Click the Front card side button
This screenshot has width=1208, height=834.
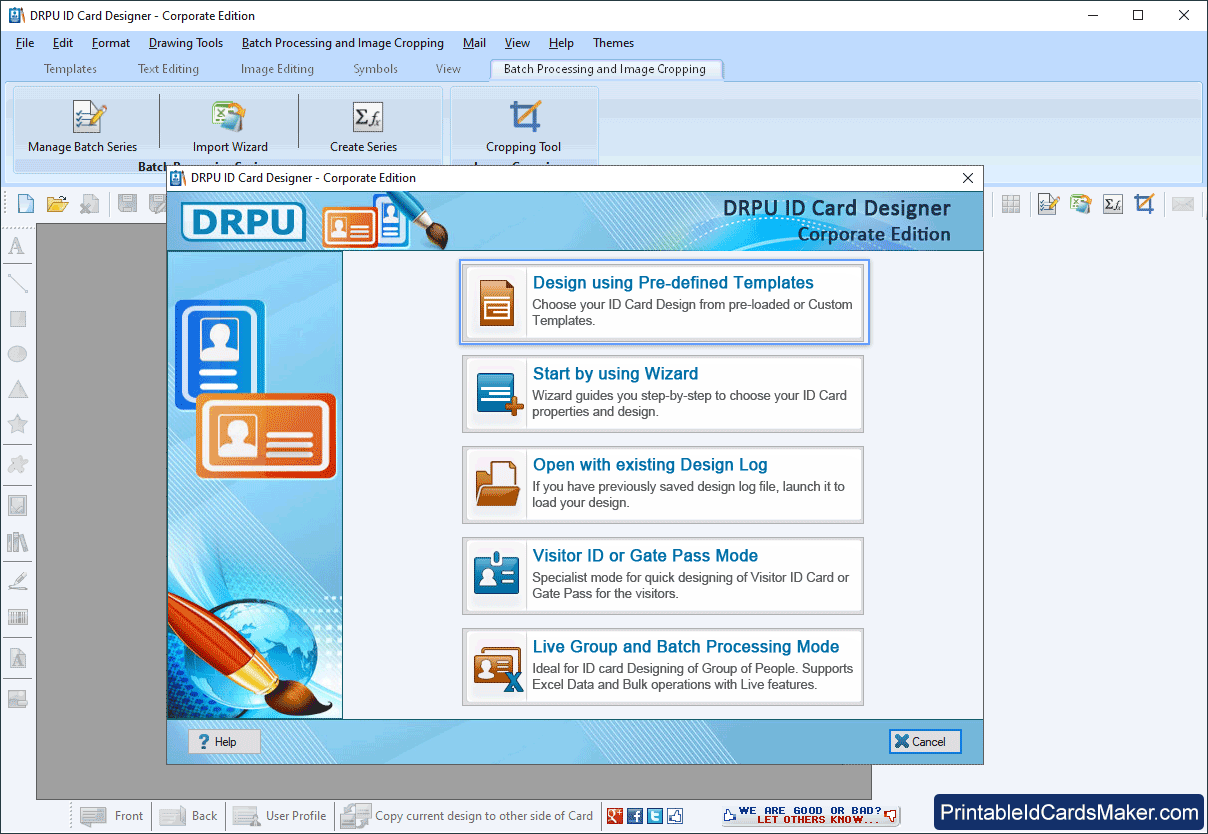[x=111, y=816]
